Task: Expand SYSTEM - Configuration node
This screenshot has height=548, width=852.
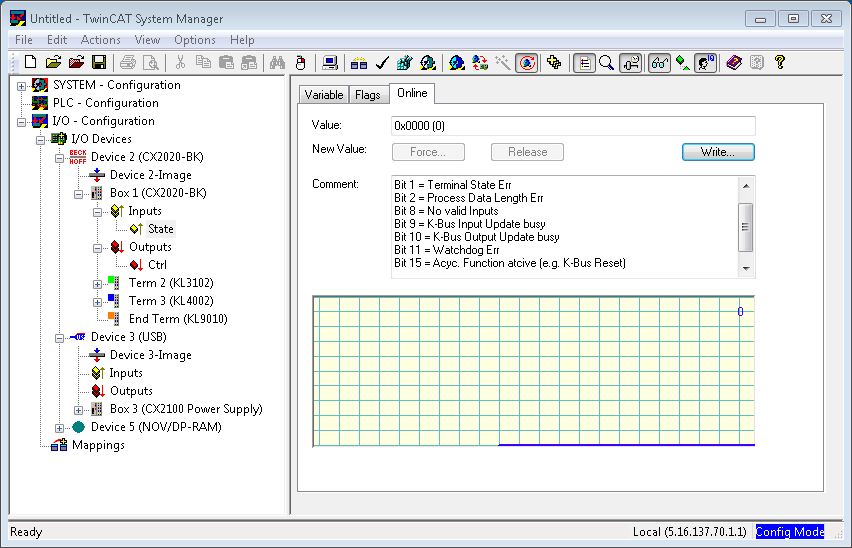Action: [21, 86]
